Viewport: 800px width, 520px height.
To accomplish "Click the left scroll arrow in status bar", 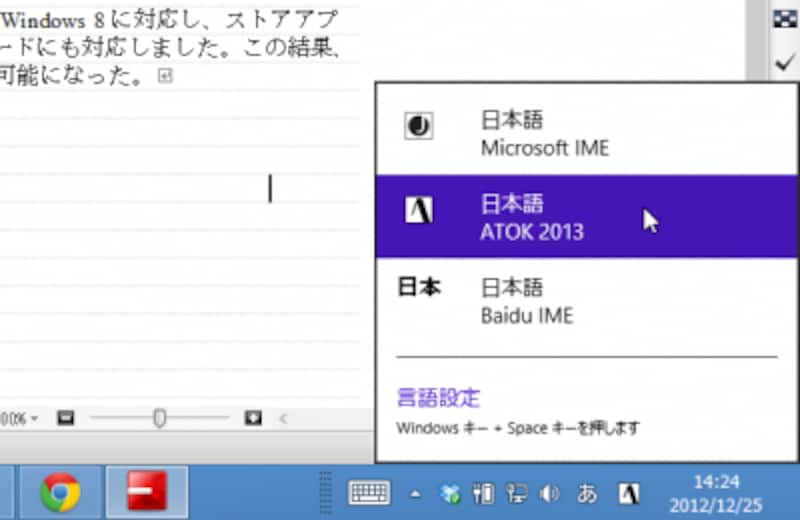I will coord(284,418).
